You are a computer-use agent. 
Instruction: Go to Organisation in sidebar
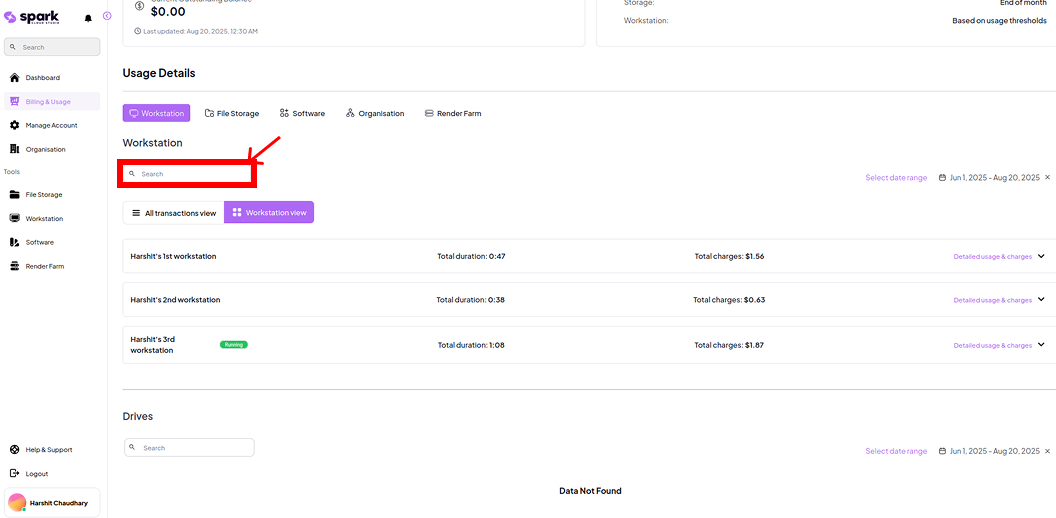point(45,150)
